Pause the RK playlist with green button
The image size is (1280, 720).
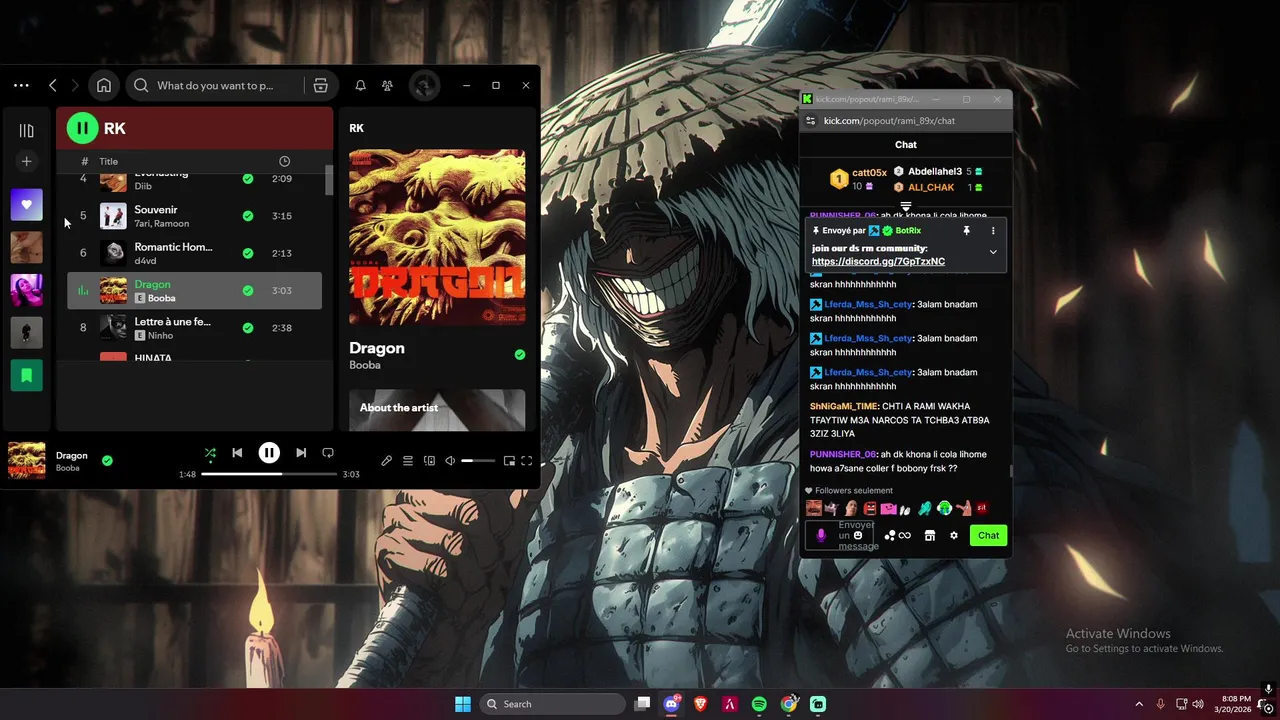click(x=82, y=128)
